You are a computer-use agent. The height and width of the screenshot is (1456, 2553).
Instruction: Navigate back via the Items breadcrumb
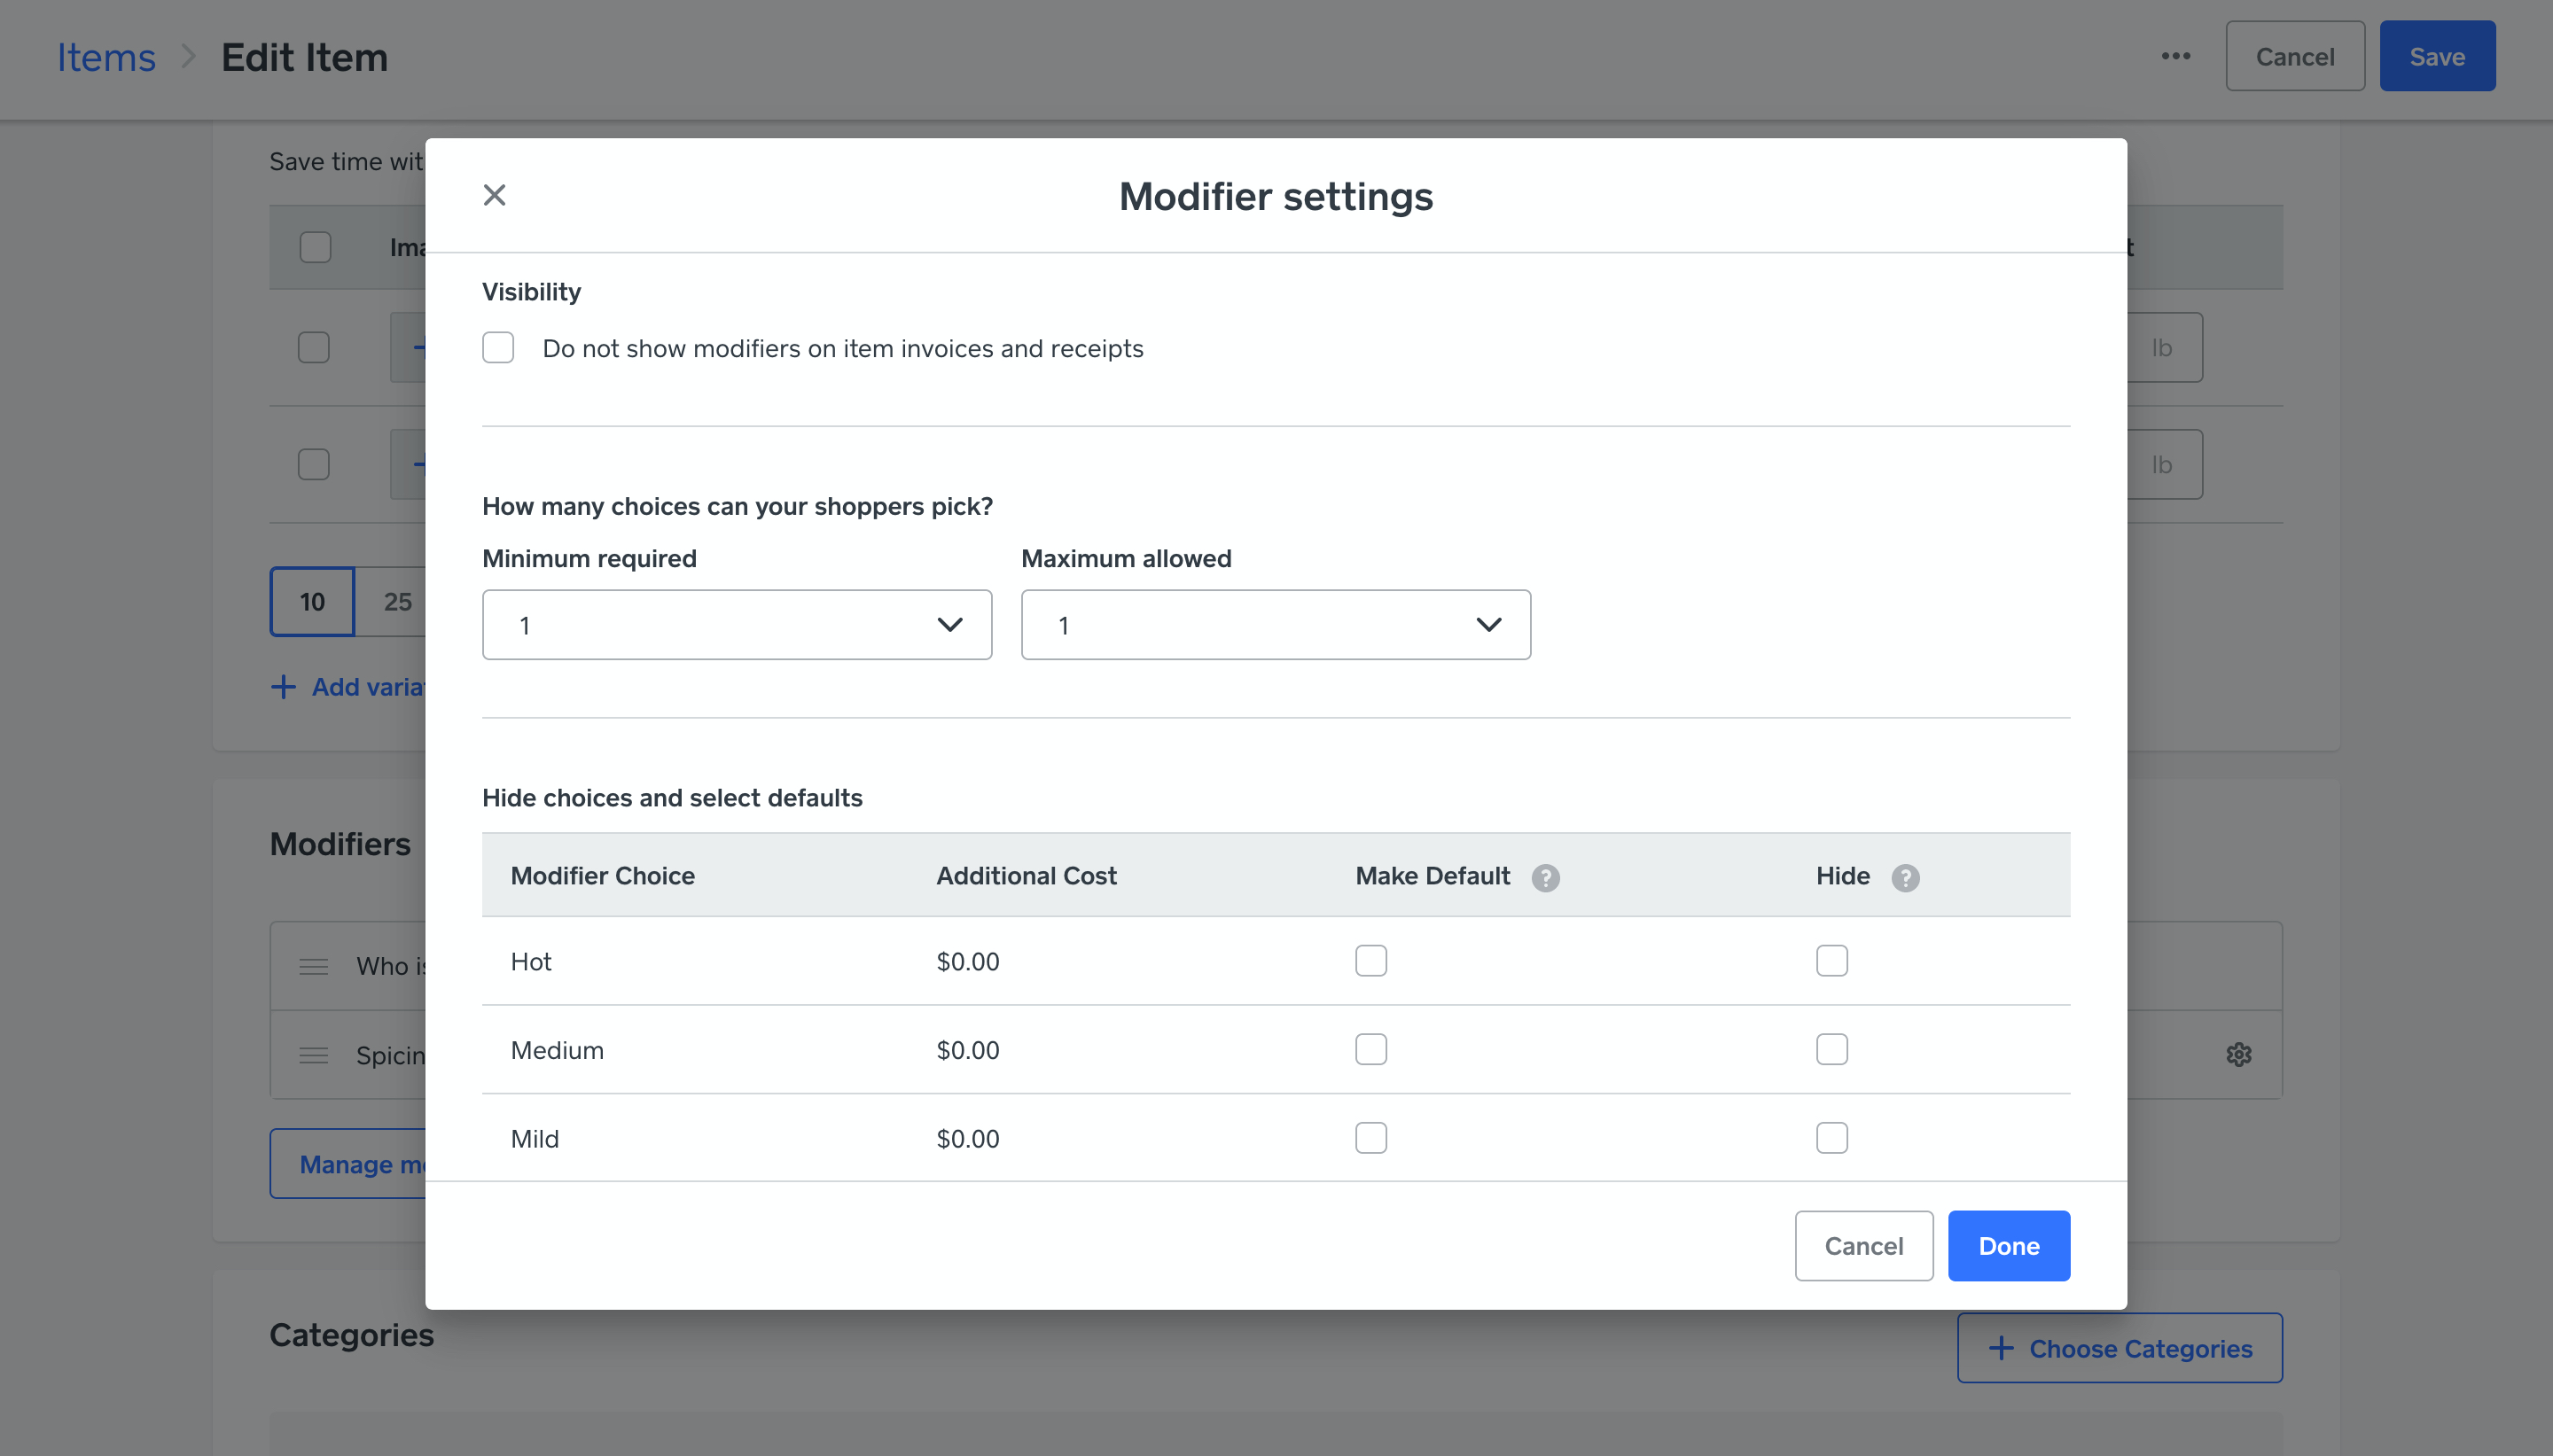(x=106, y=57)
